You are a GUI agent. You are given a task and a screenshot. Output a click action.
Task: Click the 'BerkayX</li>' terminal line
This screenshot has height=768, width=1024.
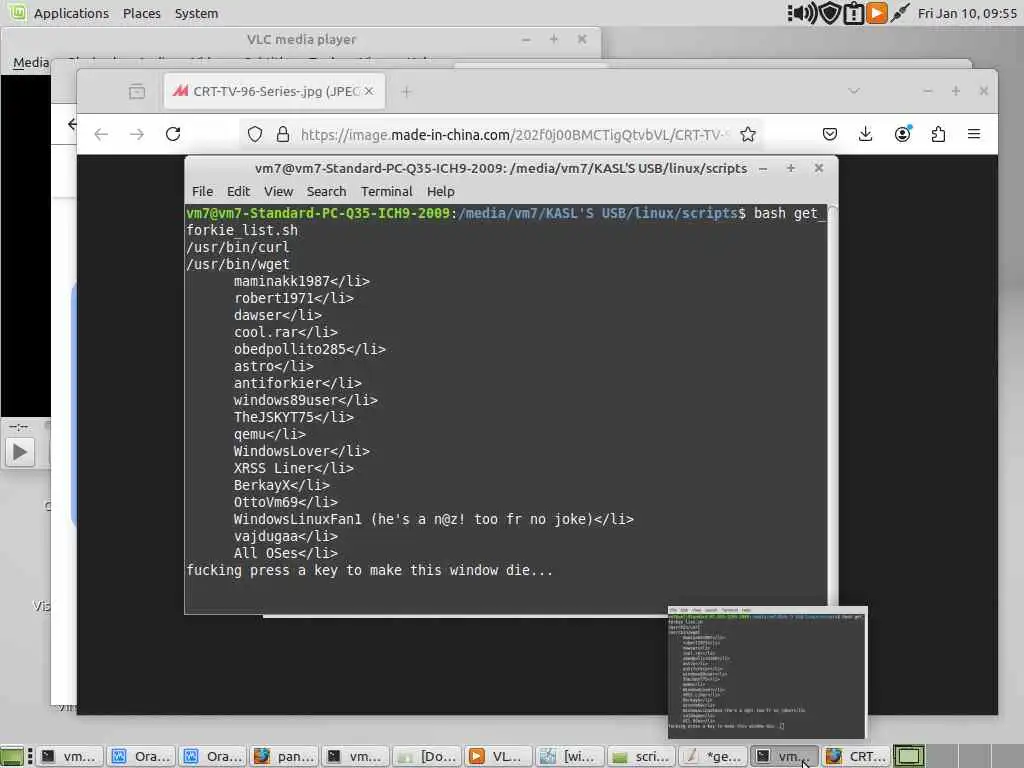coord(281,485)
